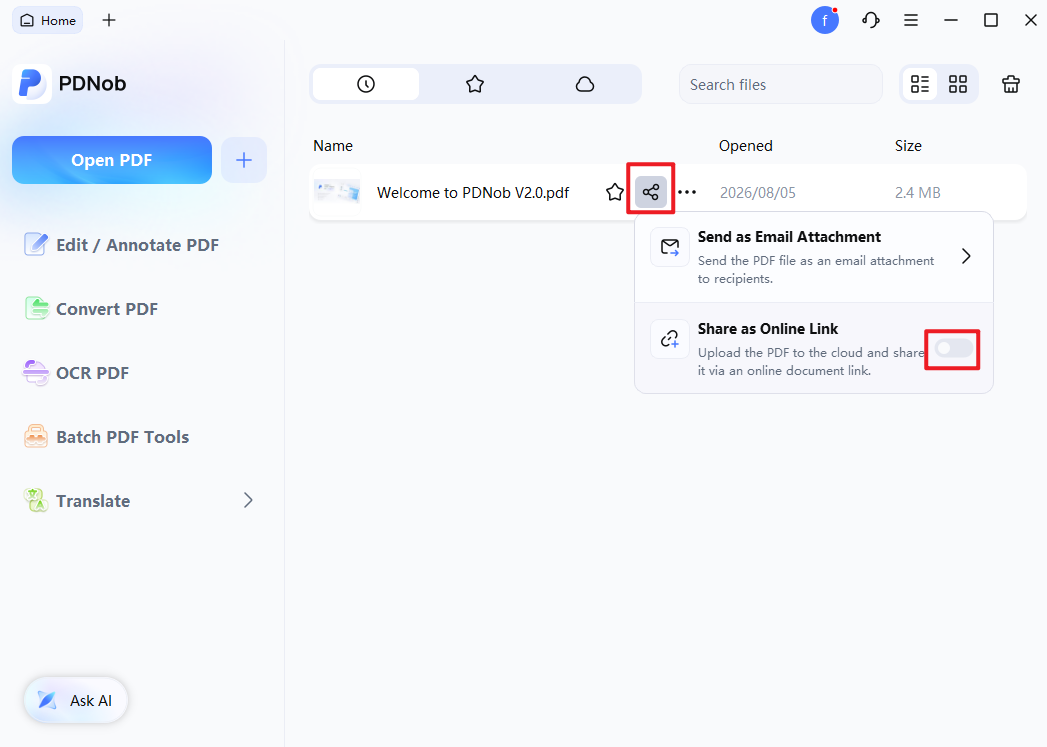Select the Translate option
1047x747 pixels.
[x=93, y=501]
